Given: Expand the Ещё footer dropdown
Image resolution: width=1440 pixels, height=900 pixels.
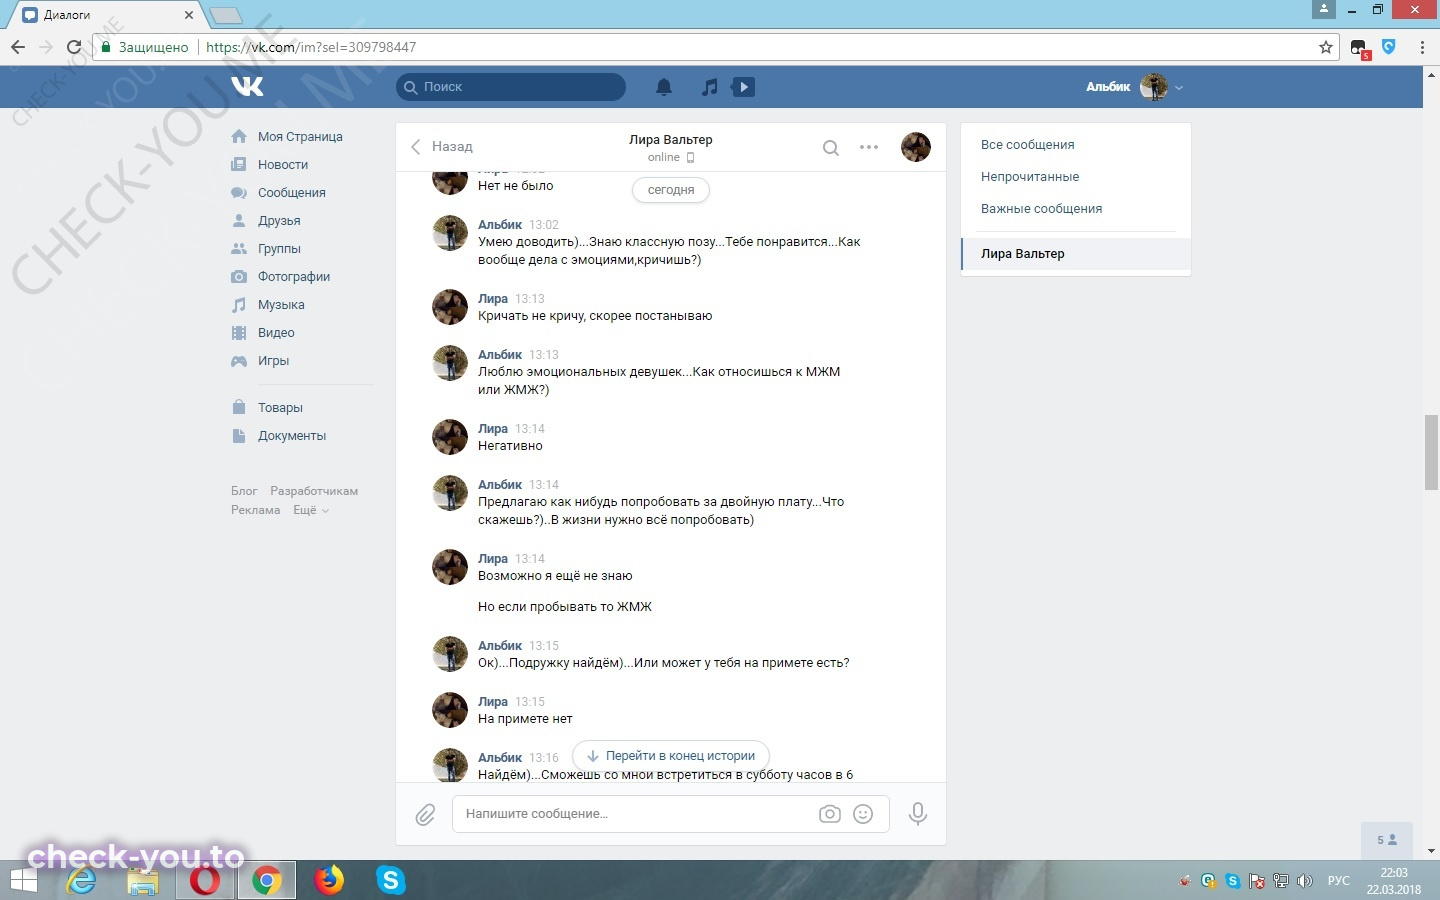Looking at the screenshot, I should pos(311,510).
